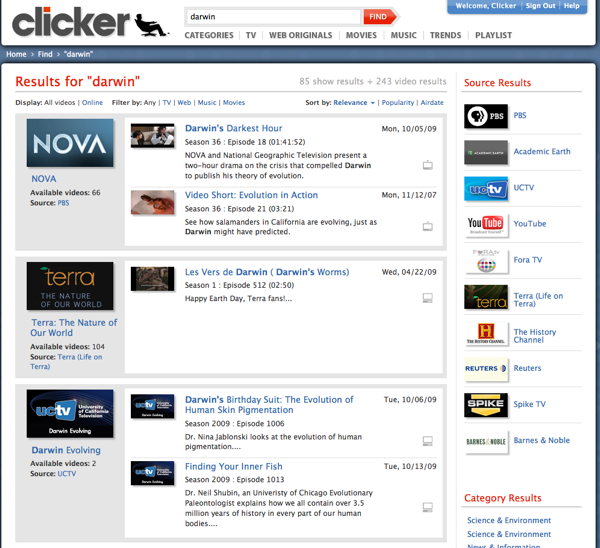The image size is (600, 548).
Task: Click the Fora TV logo icon
Action: [x=486, y=261]
